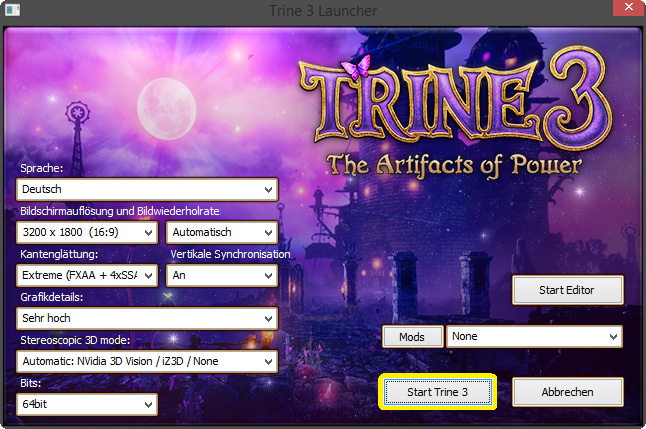This screenshot has height=429, width=646.
Task: Click the launcher icon in the title bar
Action: 12,10
